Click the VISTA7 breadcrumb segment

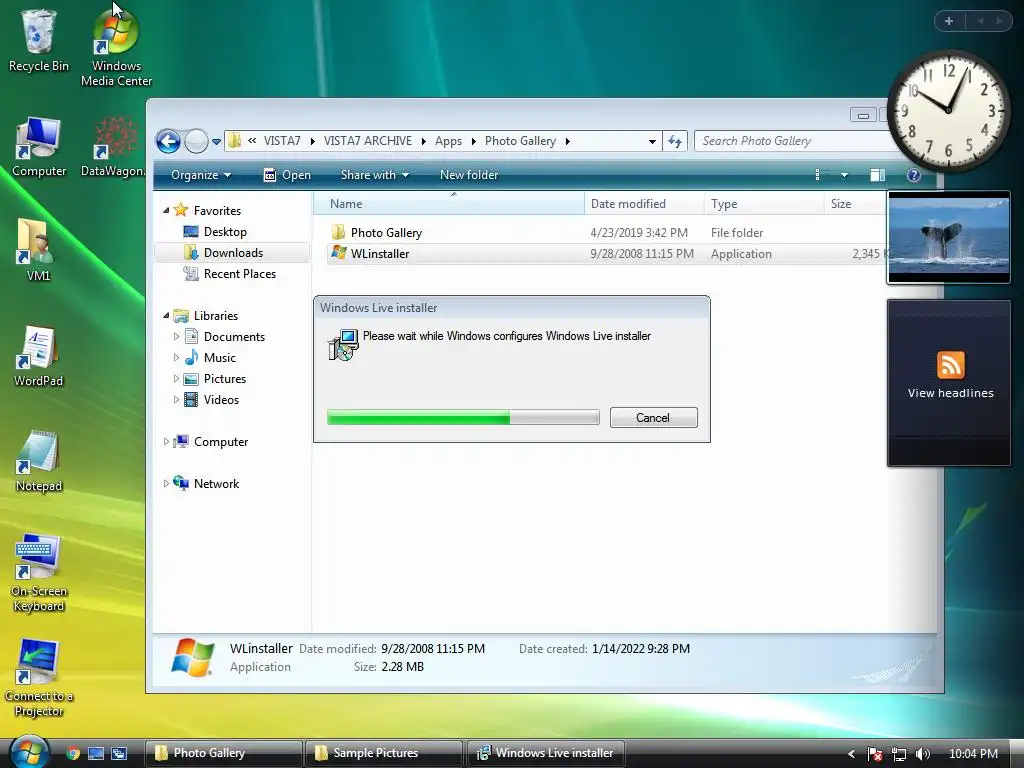[x=282, y=141]
